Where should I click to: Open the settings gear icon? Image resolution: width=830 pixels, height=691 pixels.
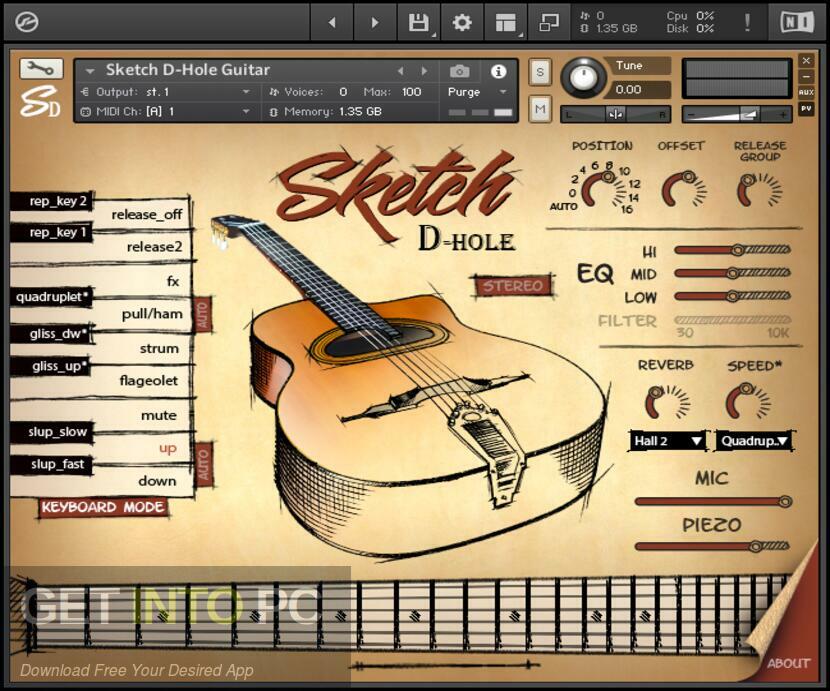(x=461, y=22)
